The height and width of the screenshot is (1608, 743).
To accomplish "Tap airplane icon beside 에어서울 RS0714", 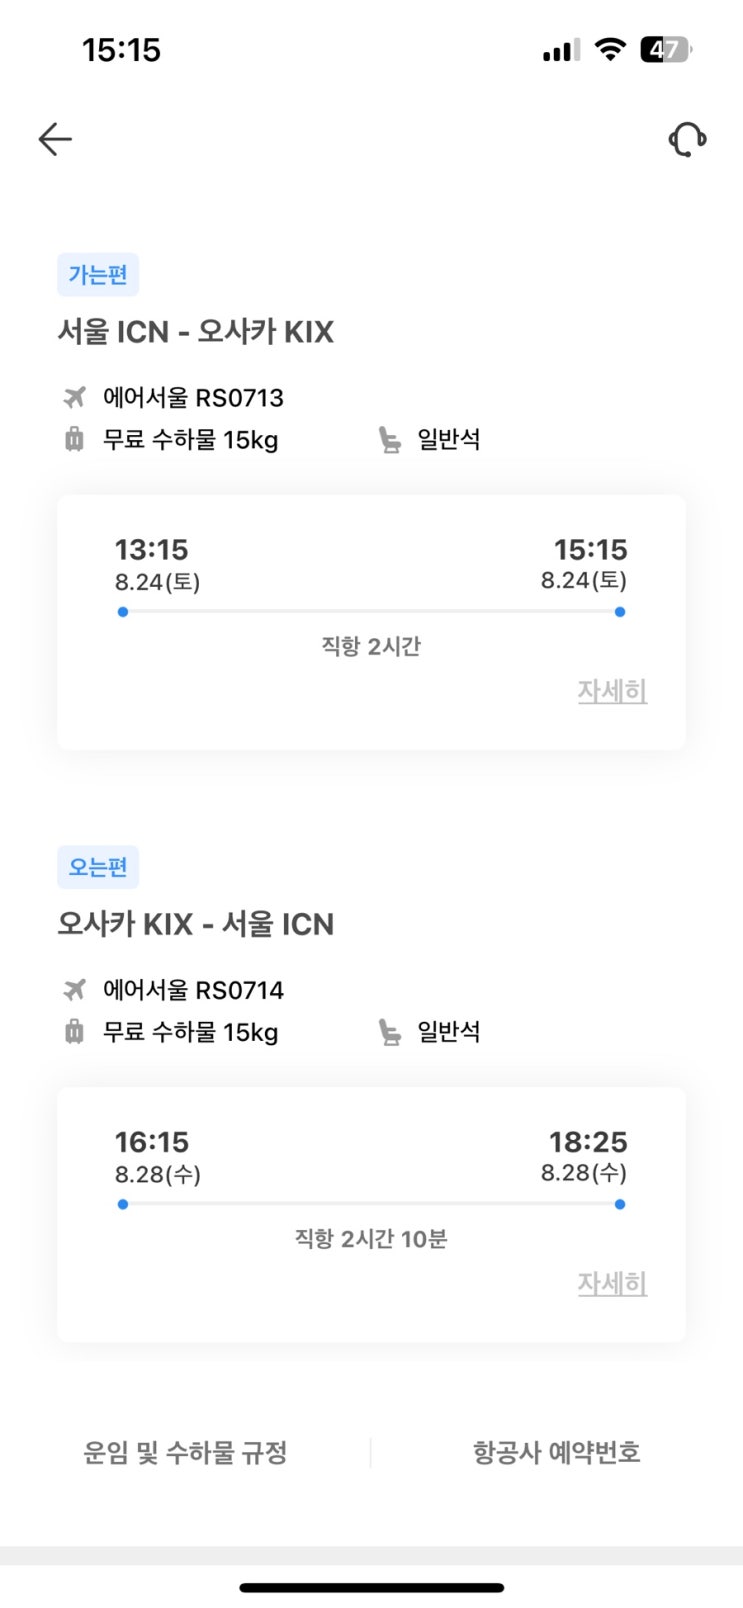I will click(74, 990).
